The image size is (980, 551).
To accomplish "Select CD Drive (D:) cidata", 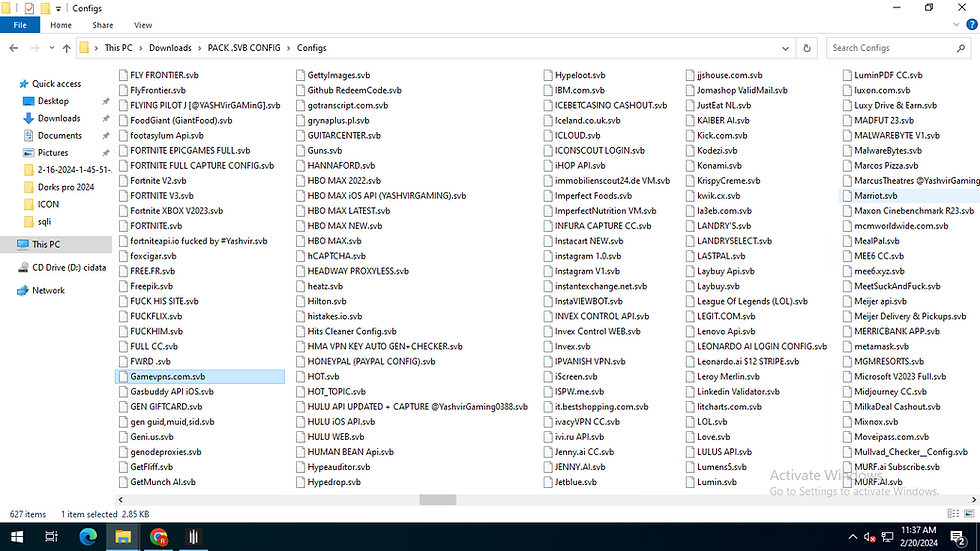I will pos(69,267).
